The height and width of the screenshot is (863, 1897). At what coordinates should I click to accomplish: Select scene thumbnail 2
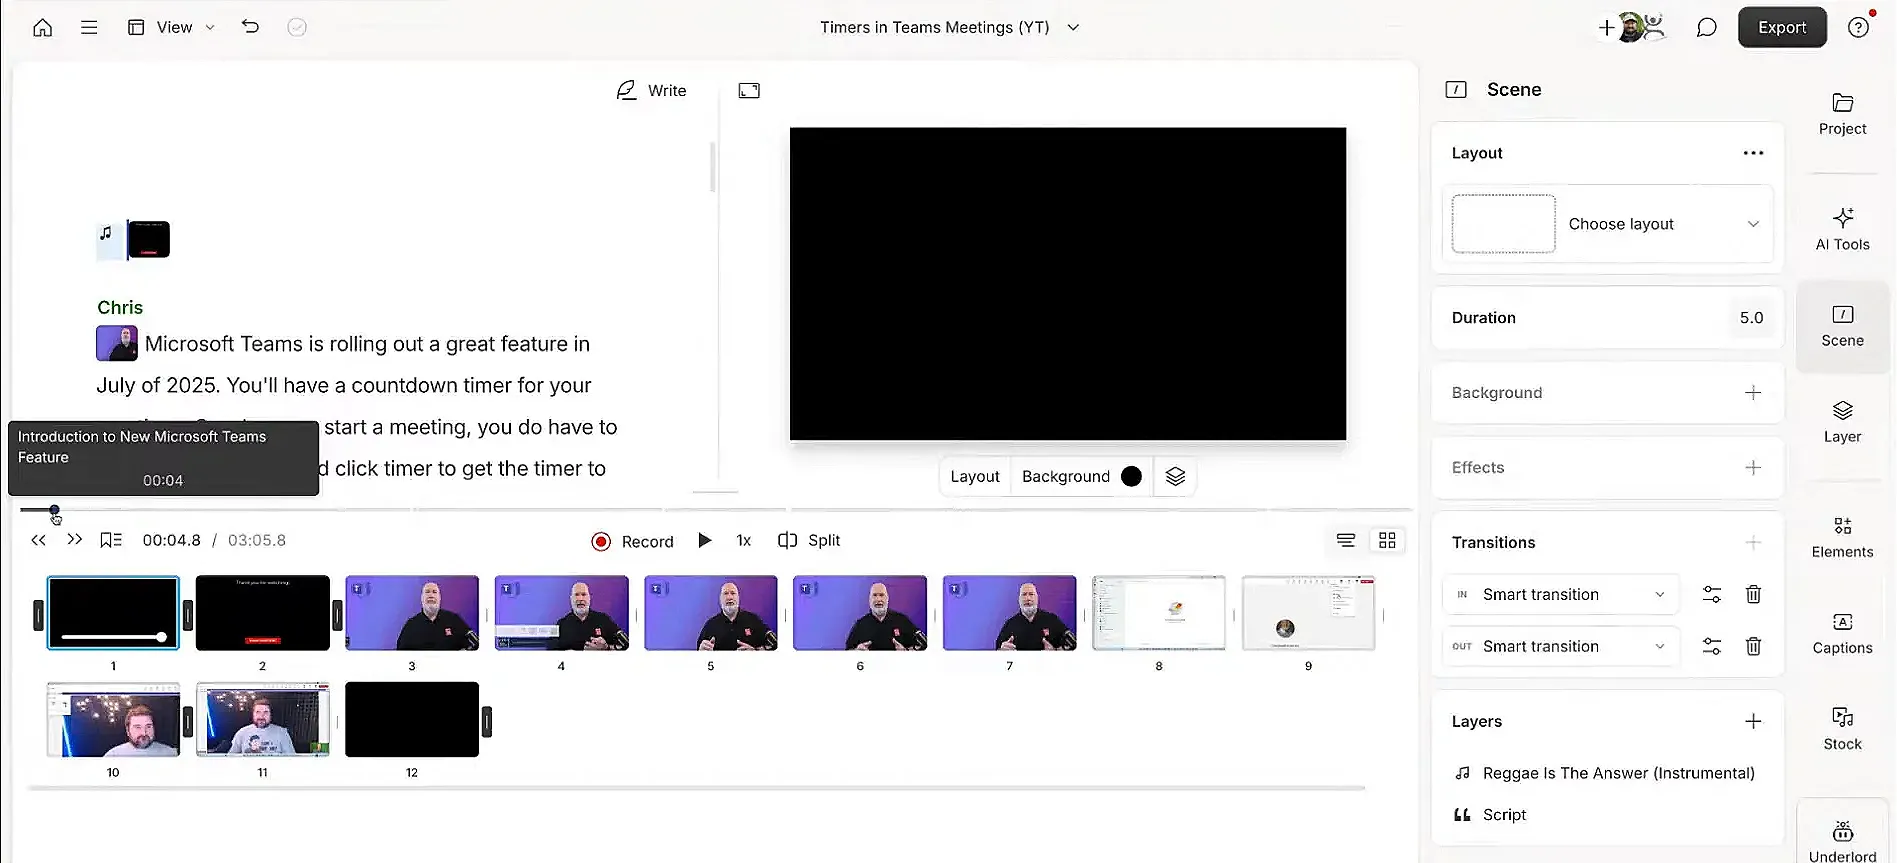[x=262, y=613]
